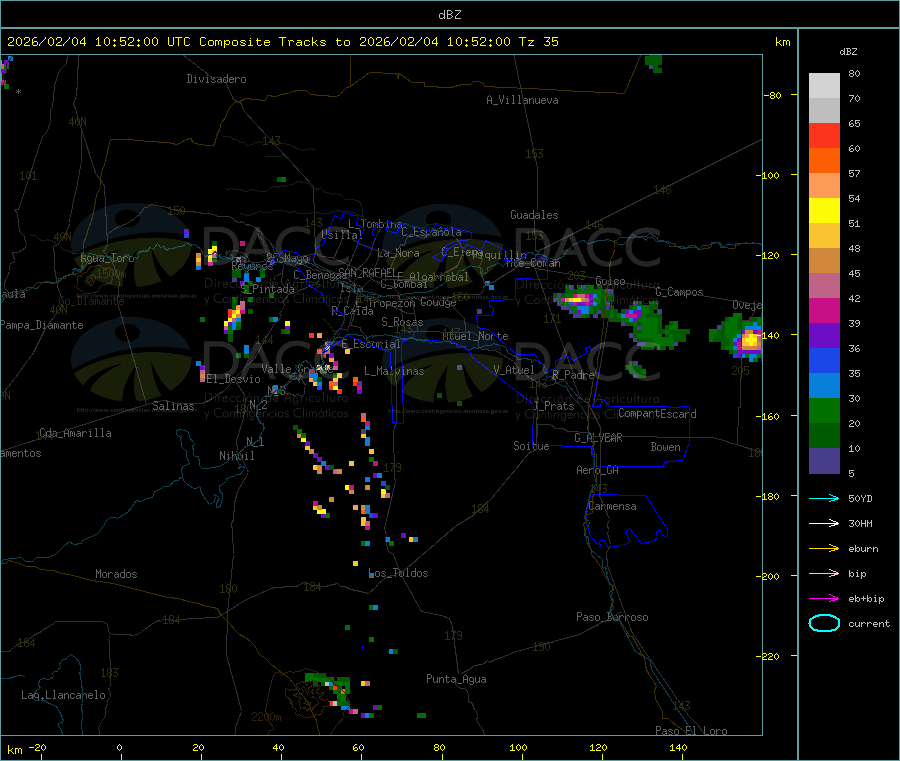Click the 'Punta_Agua' map label
Viewport: 900px width, 761px height.
456,679
